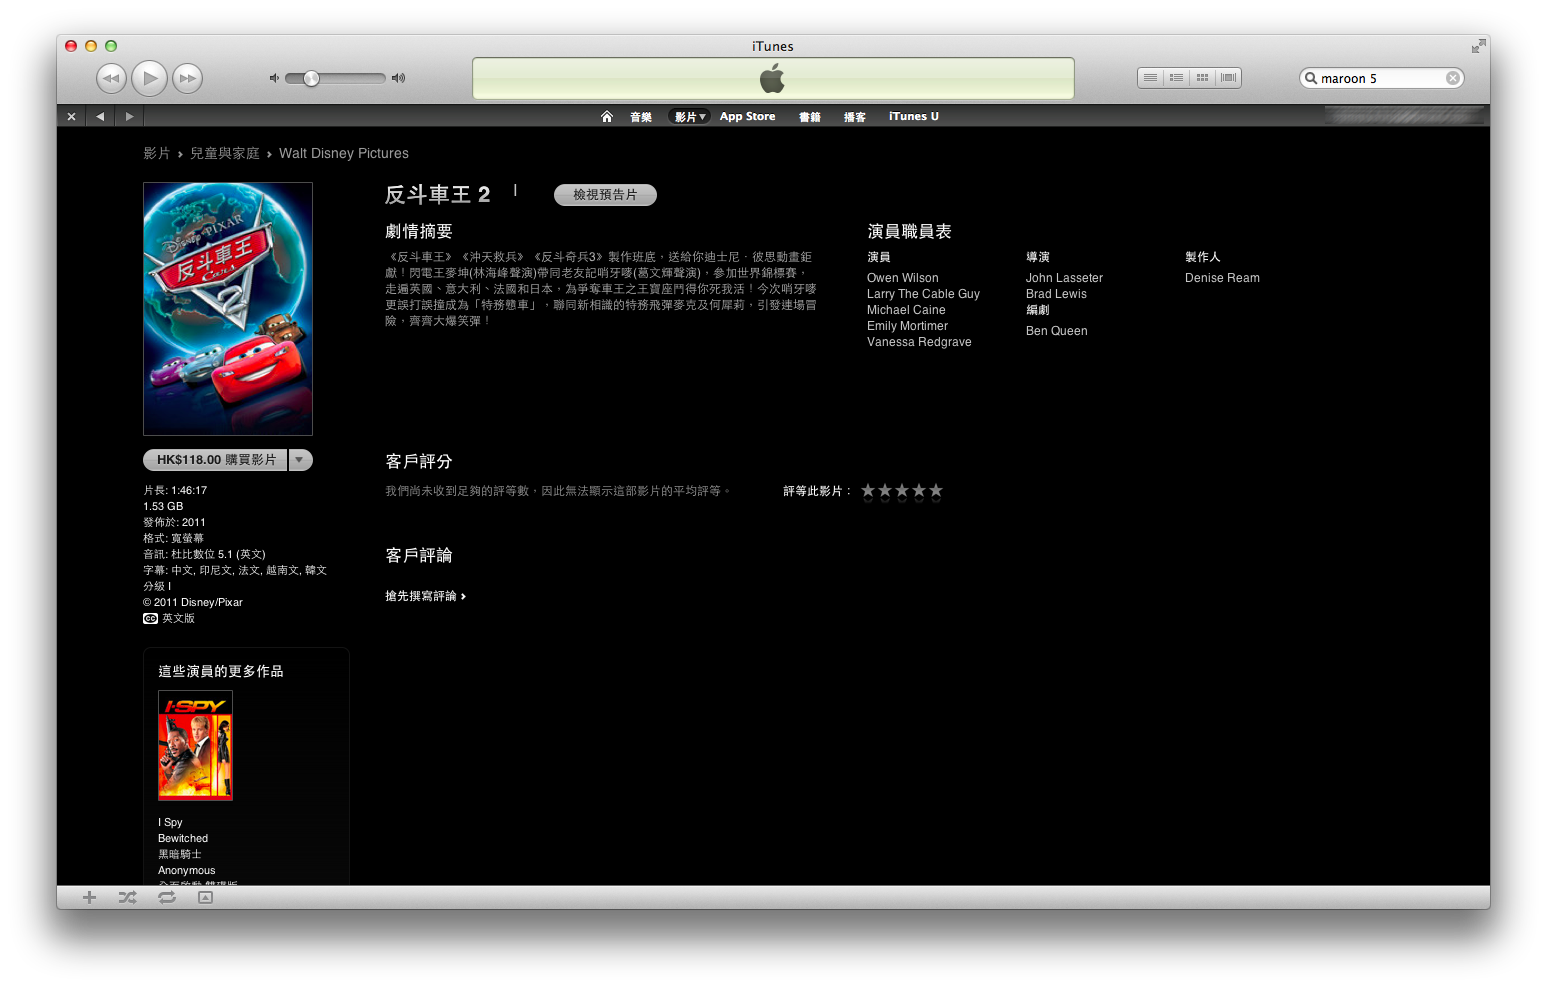The height and width of the screenshot is (988, 1547).
Task: Expand the 影片 store menu
Action: [x=689, y=117]
